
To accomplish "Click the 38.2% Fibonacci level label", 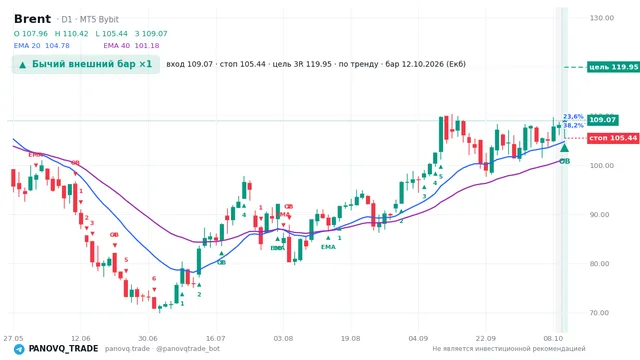I will [x=573, y=125].
